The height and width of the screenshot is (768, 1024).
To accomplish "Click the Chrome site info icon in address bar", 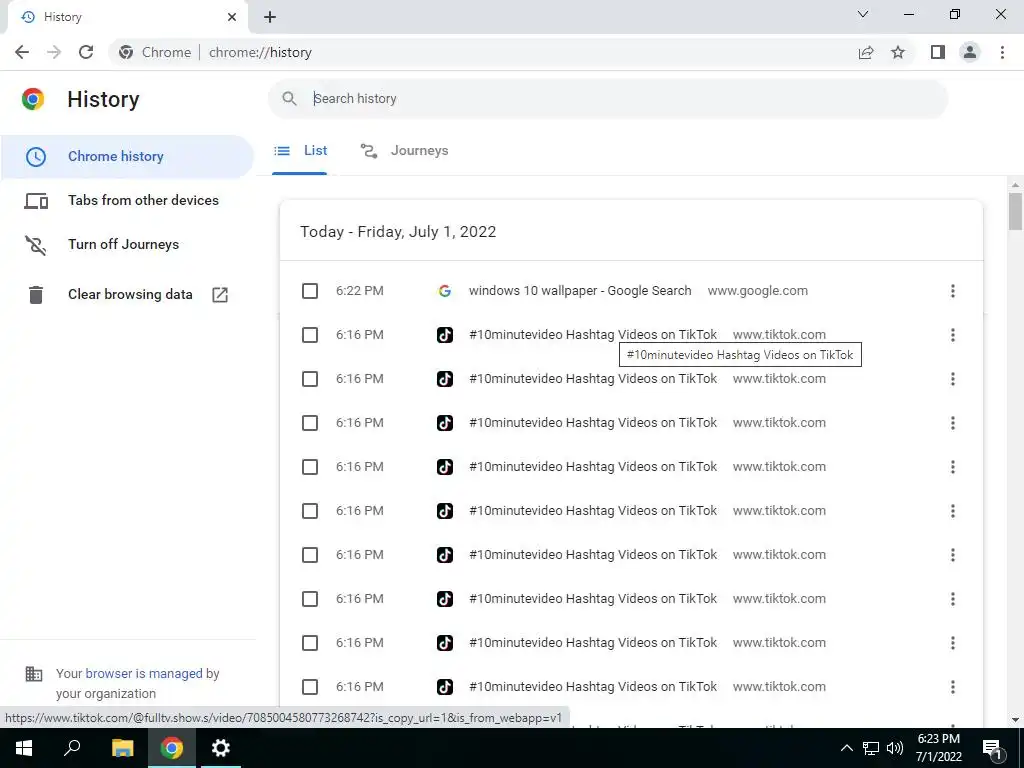I will pos(126,52).
